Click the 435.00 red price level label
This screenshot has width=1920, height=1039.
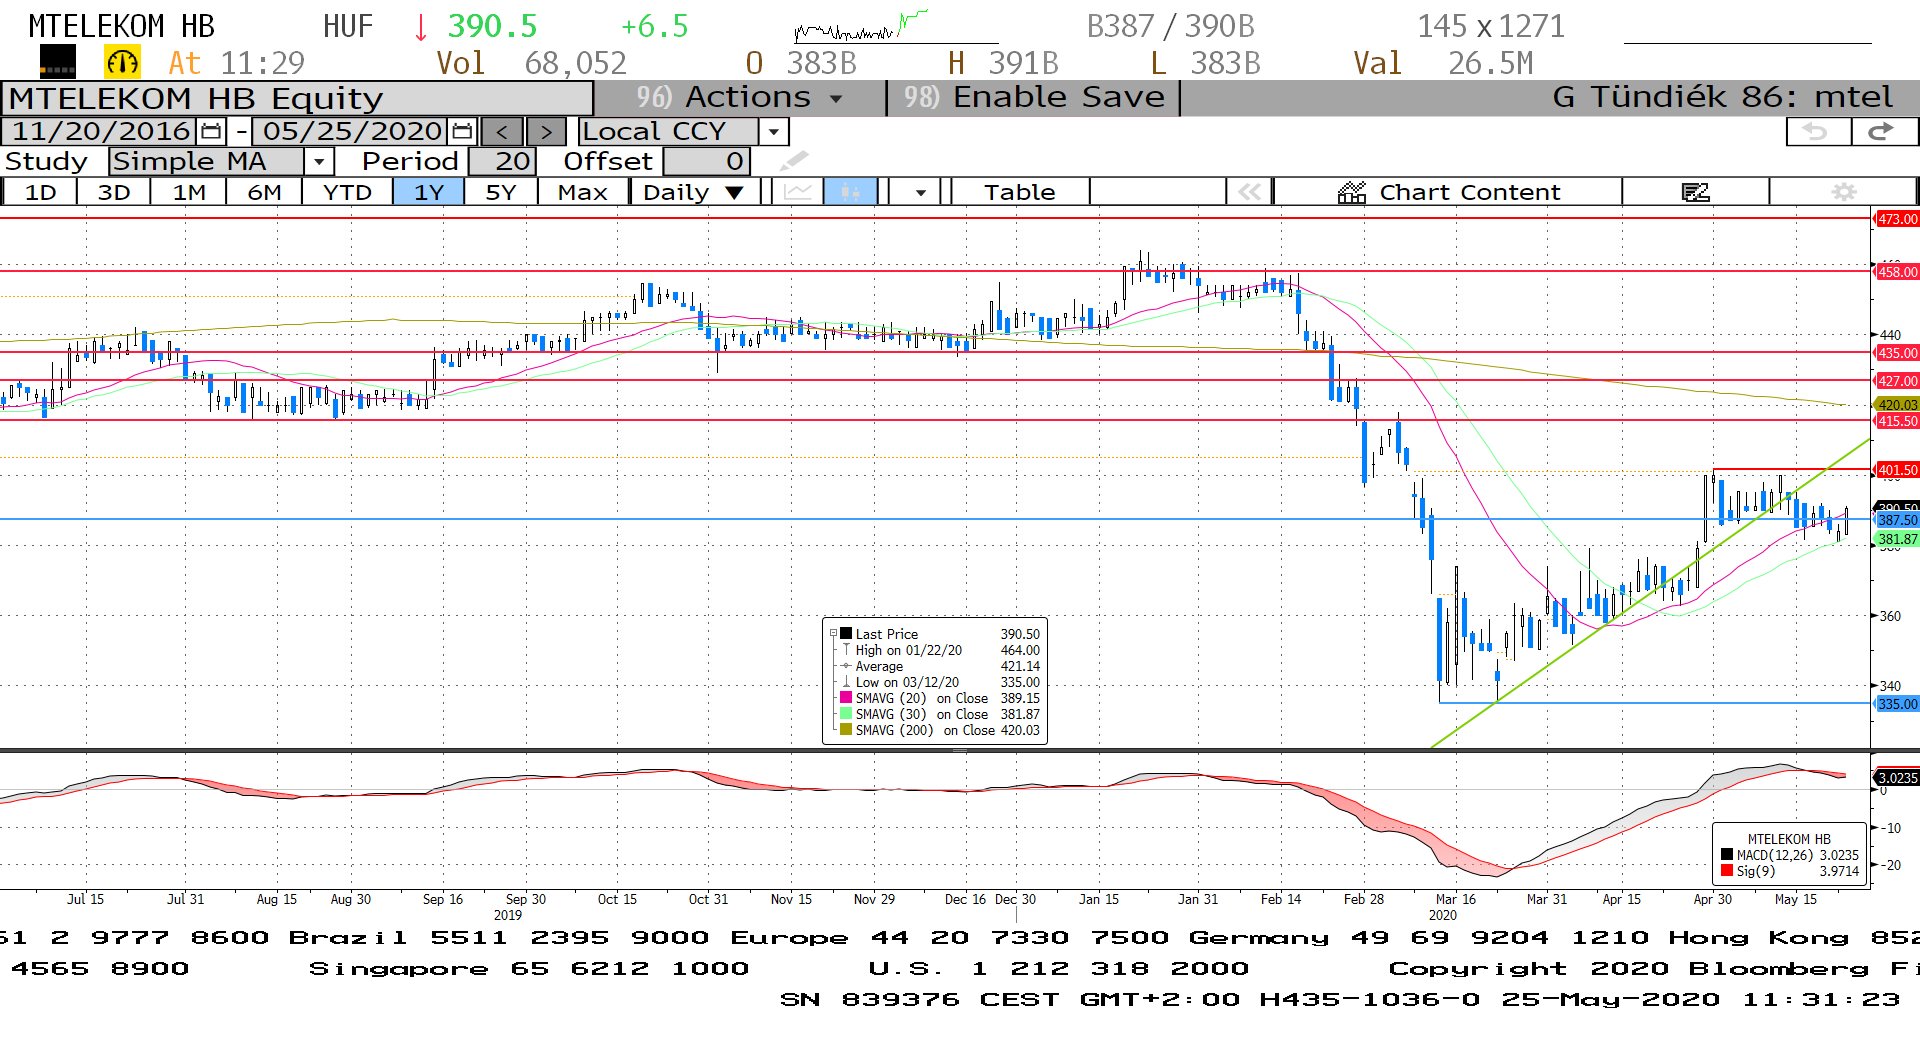pos(1896,353)
